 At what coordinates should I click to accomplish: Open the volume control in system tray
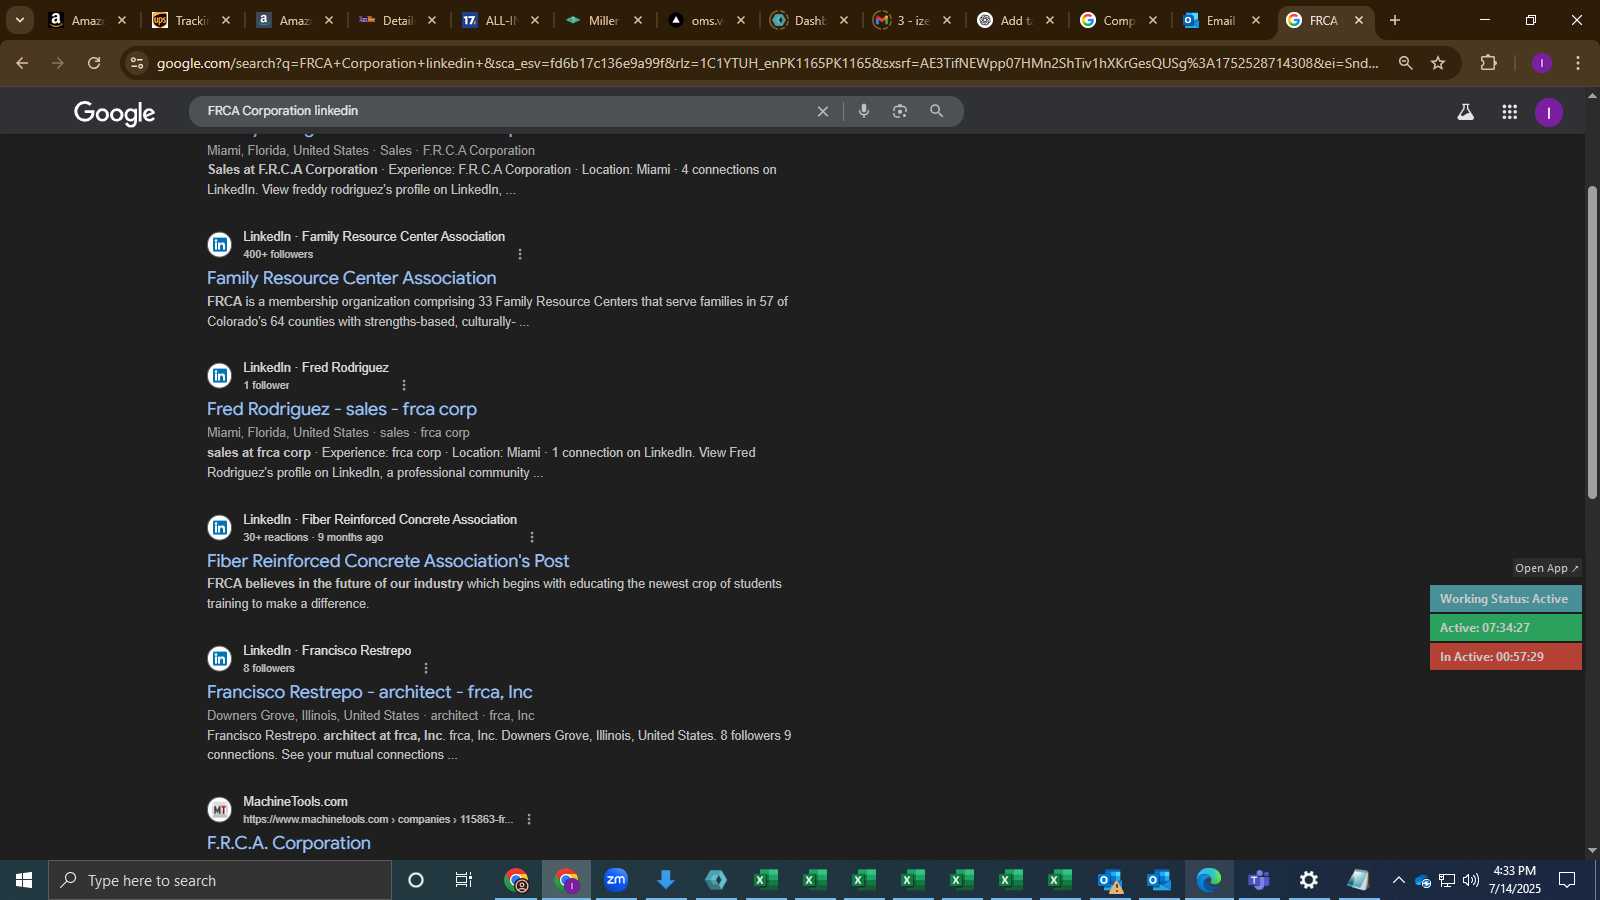[1470, 880]
